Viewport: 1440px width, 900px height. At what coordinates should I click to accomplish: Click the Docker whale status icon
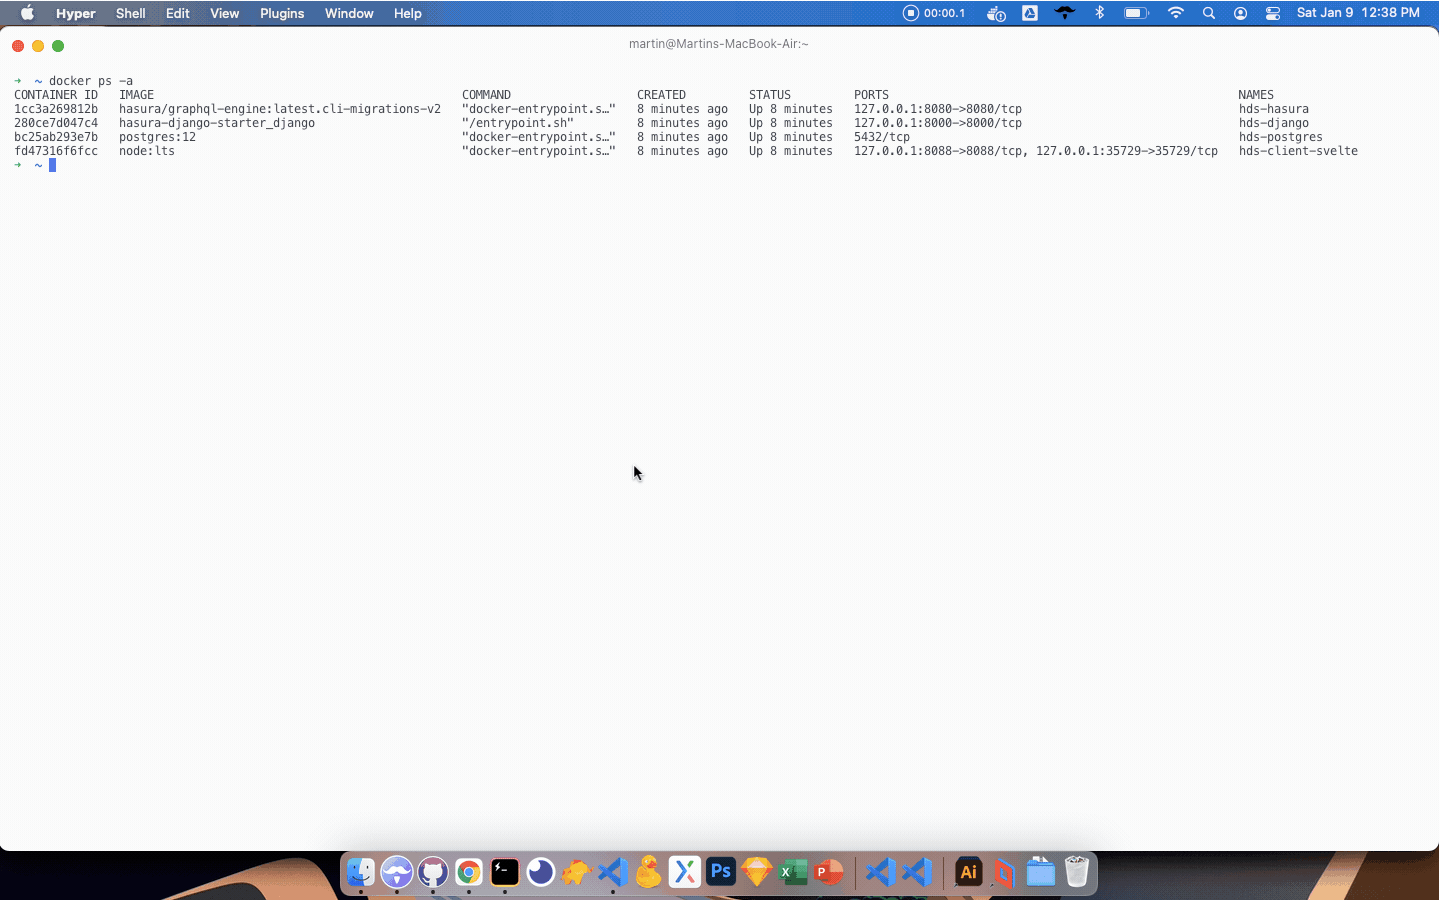click(x=996, y=13)
